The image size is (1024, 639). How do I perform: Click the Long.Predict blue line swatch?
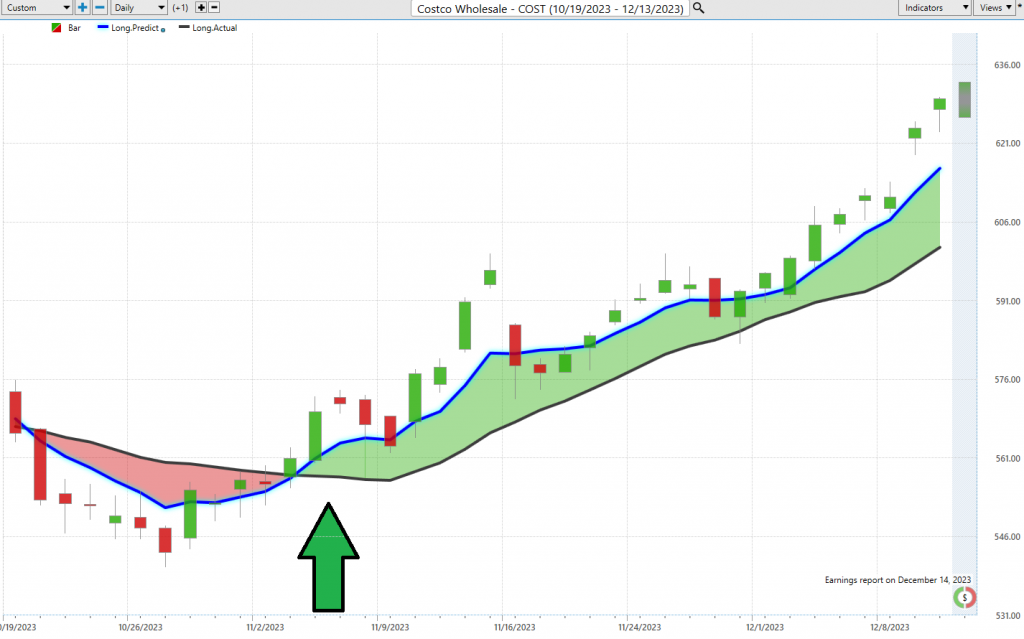pos(103,27)
